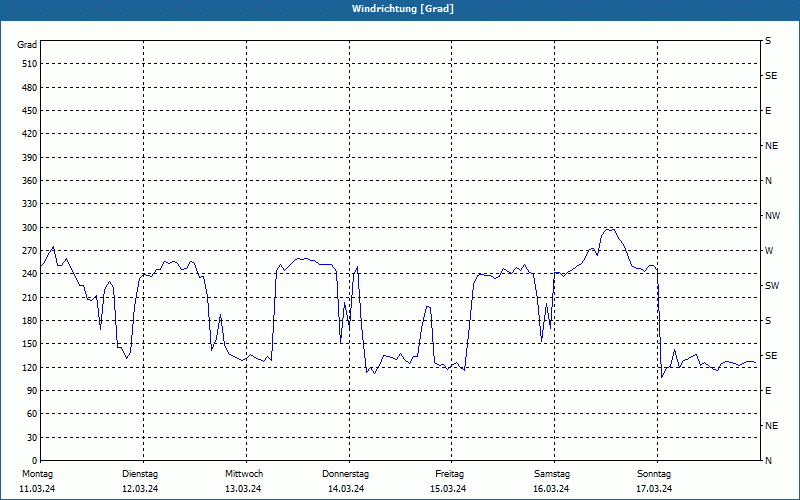The height and width of the screenshot is (500, 800).
Task: Click the topmost 'S' compass label
Action: [768, 41]
